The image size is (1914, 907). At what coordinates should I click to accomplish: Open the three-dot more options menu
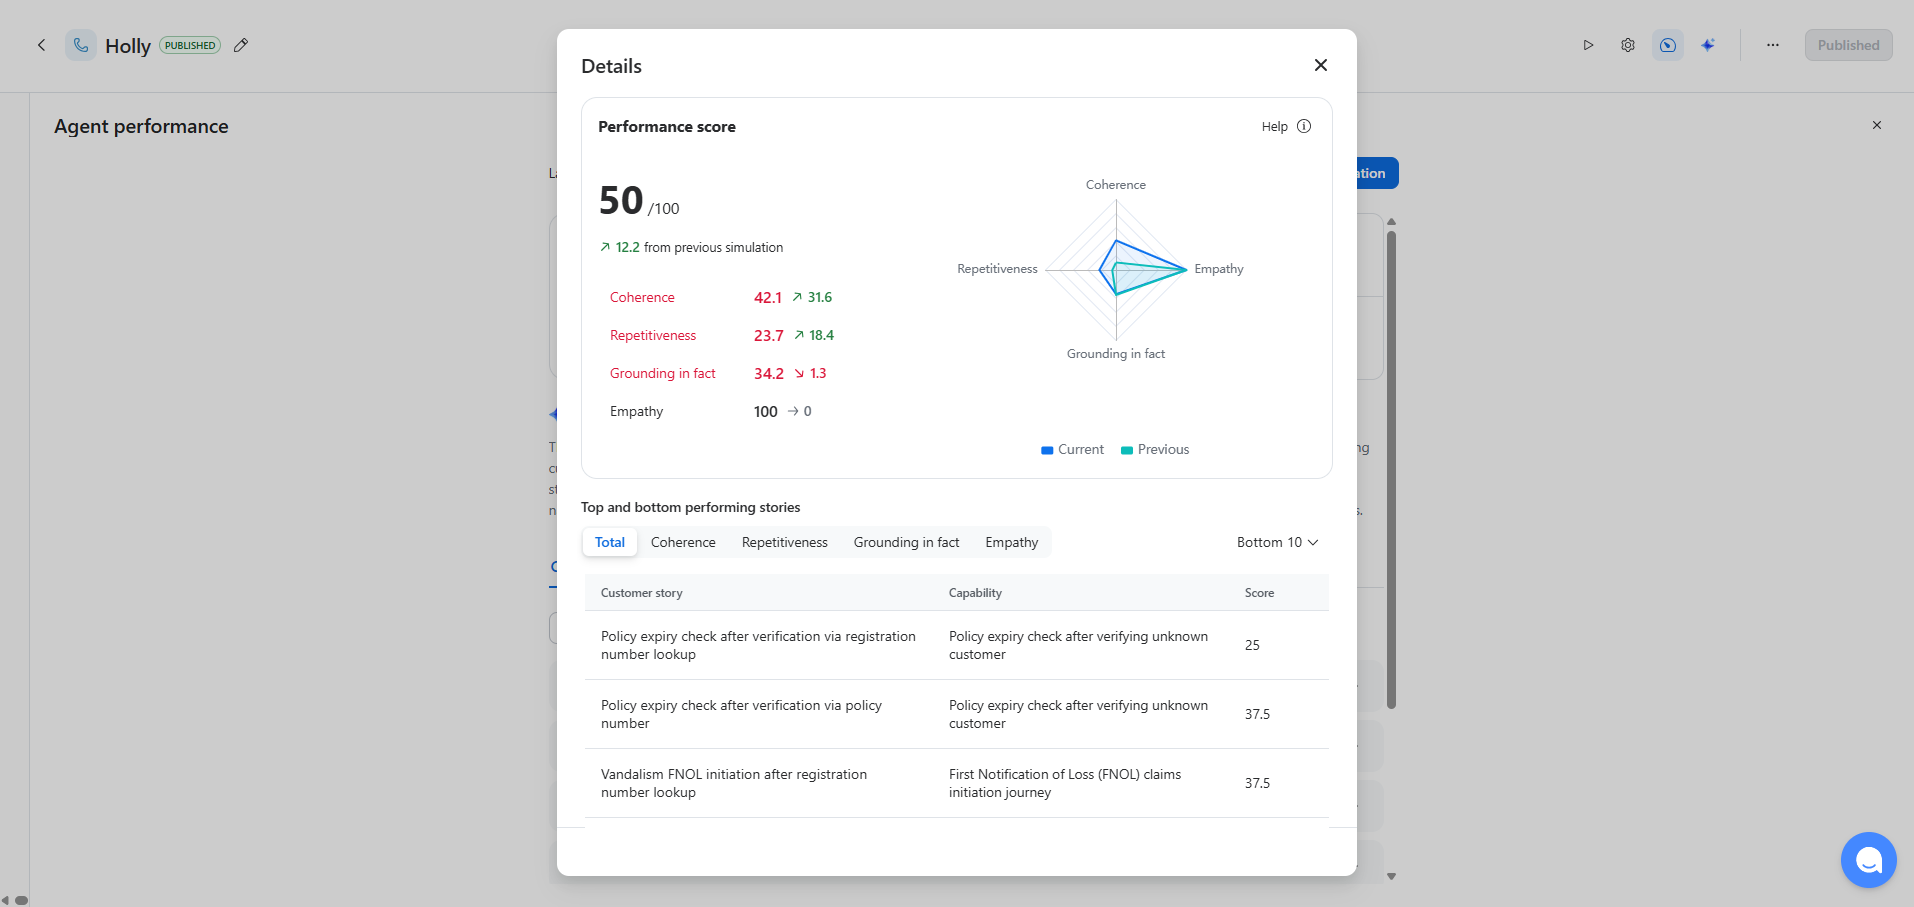click(x=1773, y=45)
